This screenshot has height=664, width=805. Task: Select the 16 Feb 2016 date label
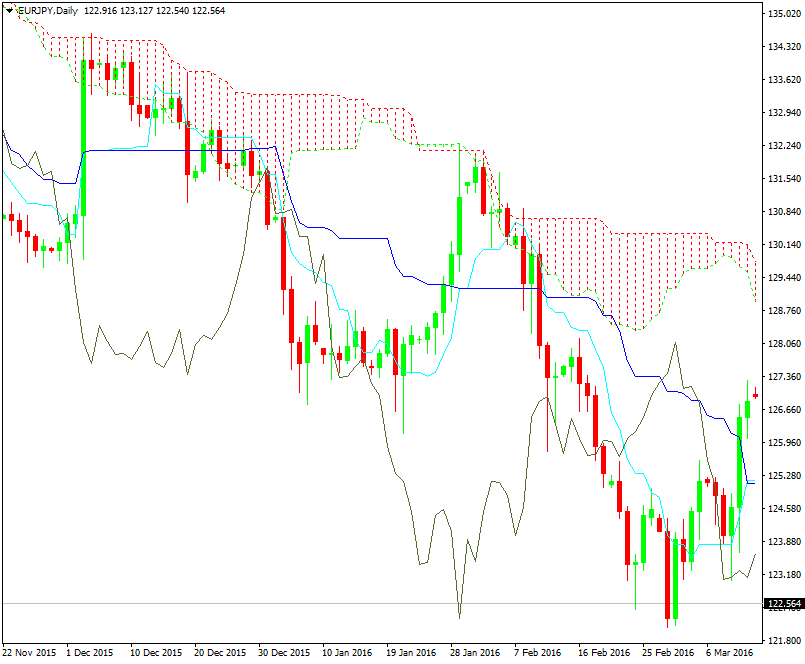(x=603, y=652)
